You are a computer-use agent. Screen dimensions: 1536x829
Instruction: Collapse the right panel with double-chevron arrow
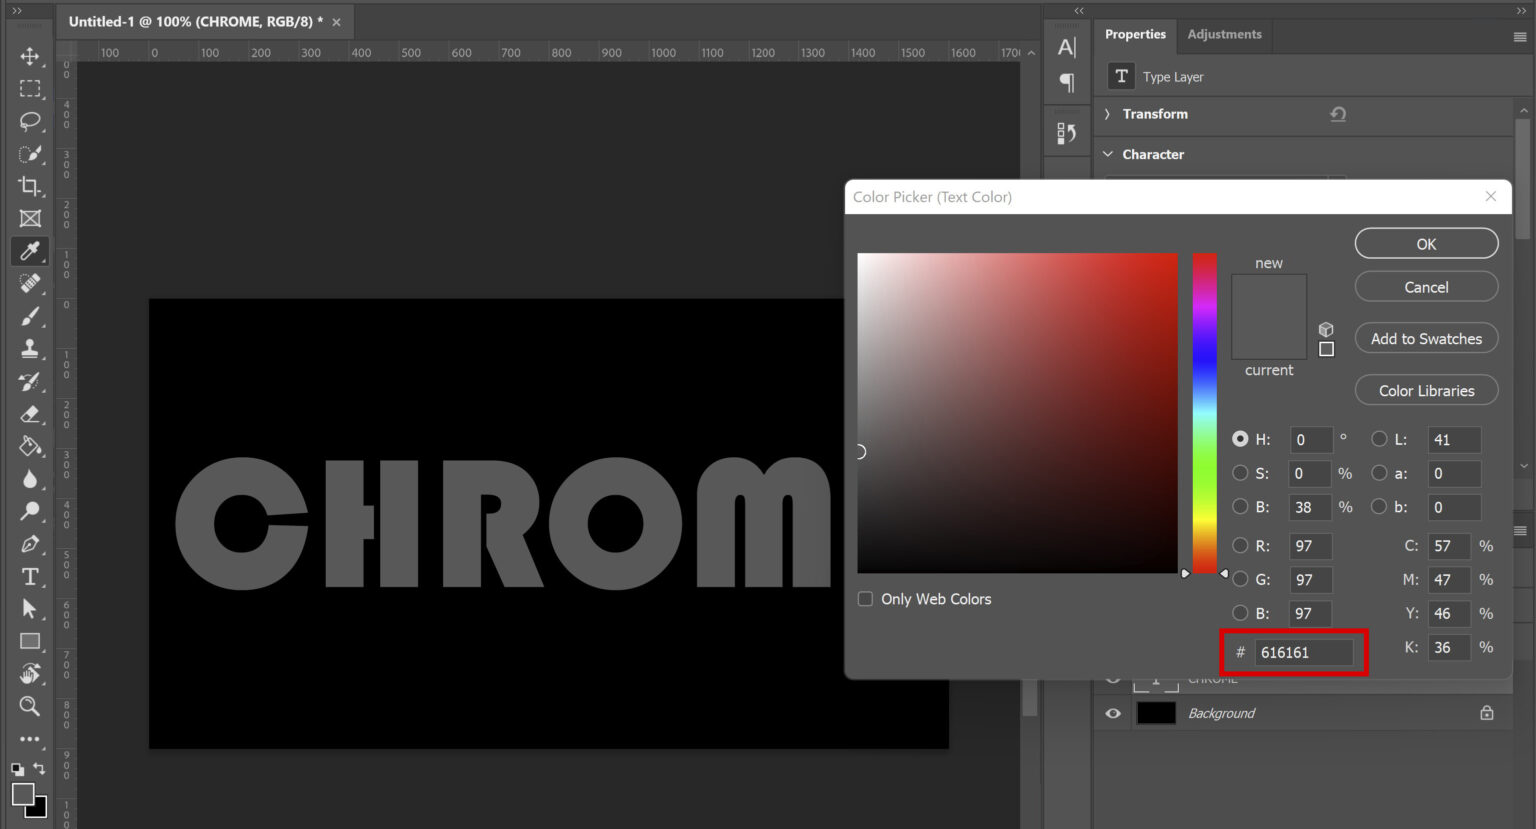pyautogui.click(x=1079, y=10)
